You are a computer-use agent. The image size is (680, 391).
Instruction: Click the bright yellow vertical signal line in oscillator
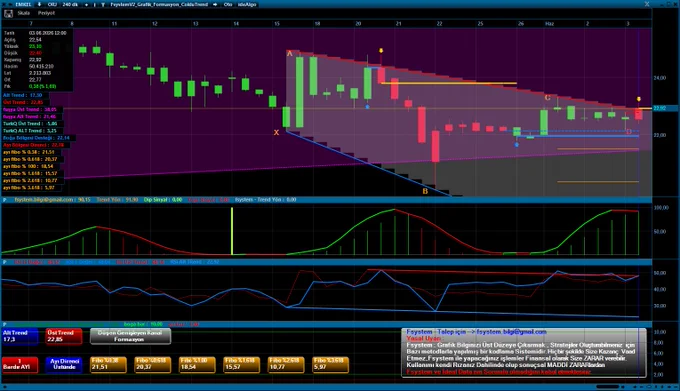coord(232,231)
